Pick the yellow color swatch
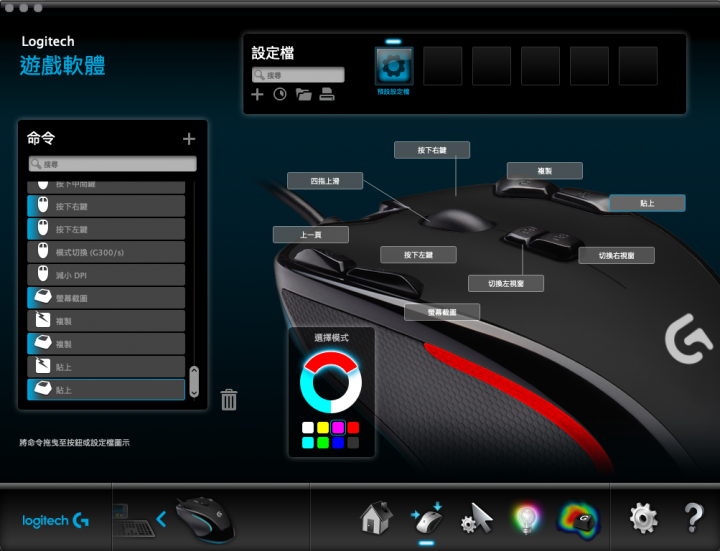This screenshot has height=551, width=720. tap(323, 428)
